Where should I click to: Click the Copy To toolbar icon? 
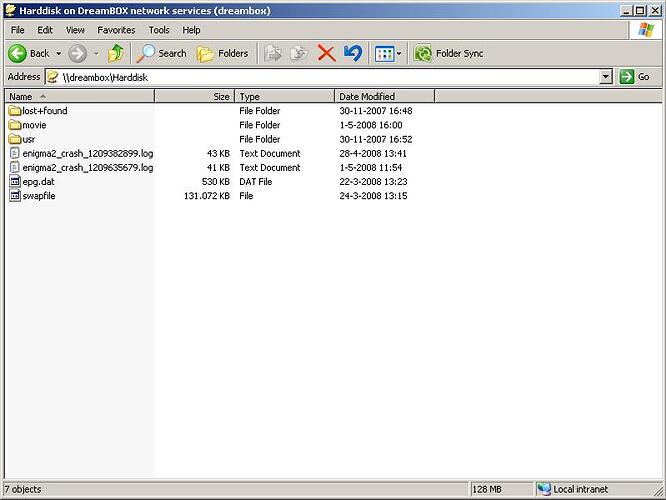pos(299,54)
